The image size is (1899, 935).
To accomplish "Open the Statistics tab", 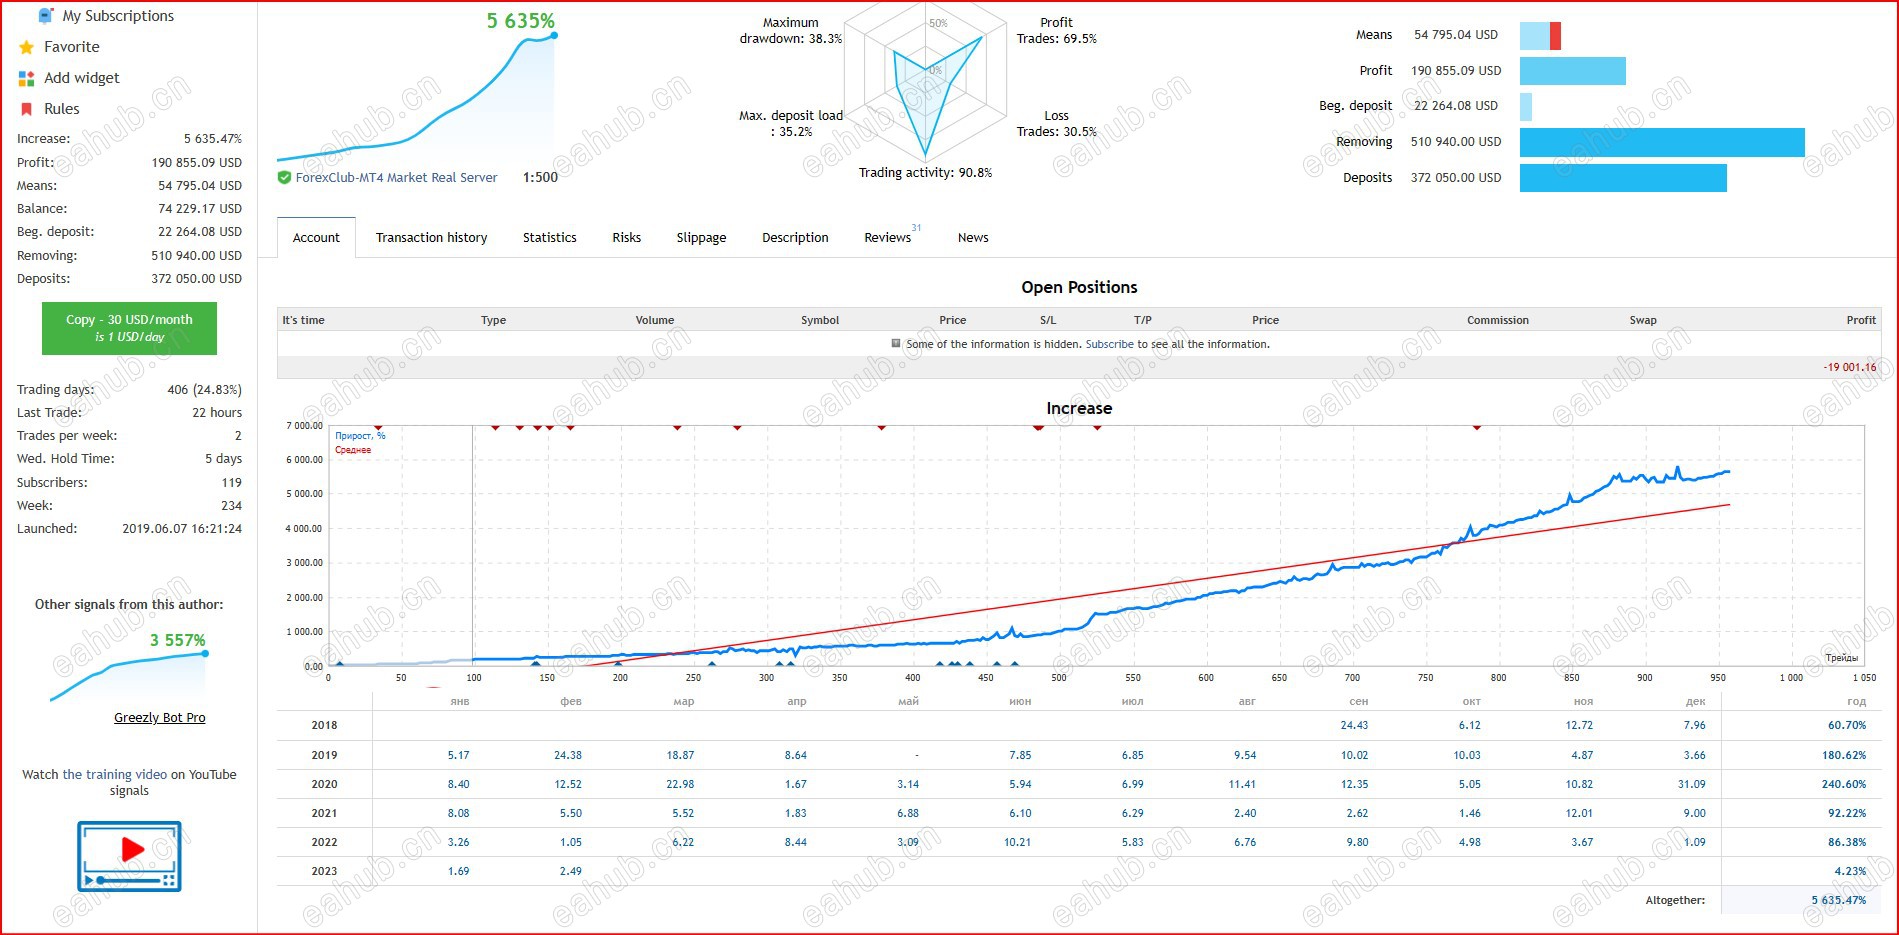I will (x=549, y=237).
